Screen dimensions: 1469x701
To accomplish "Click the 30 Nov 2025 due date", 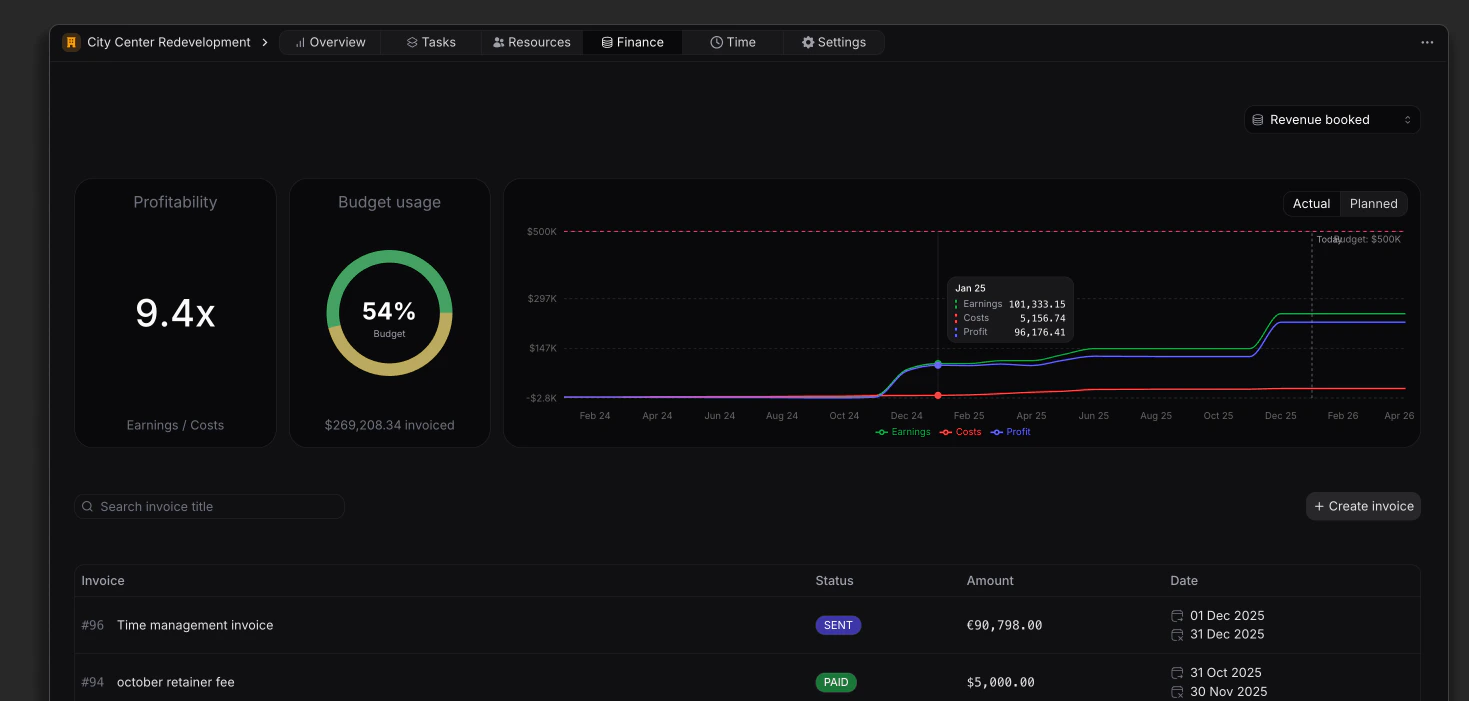I will click(1228, 691).
